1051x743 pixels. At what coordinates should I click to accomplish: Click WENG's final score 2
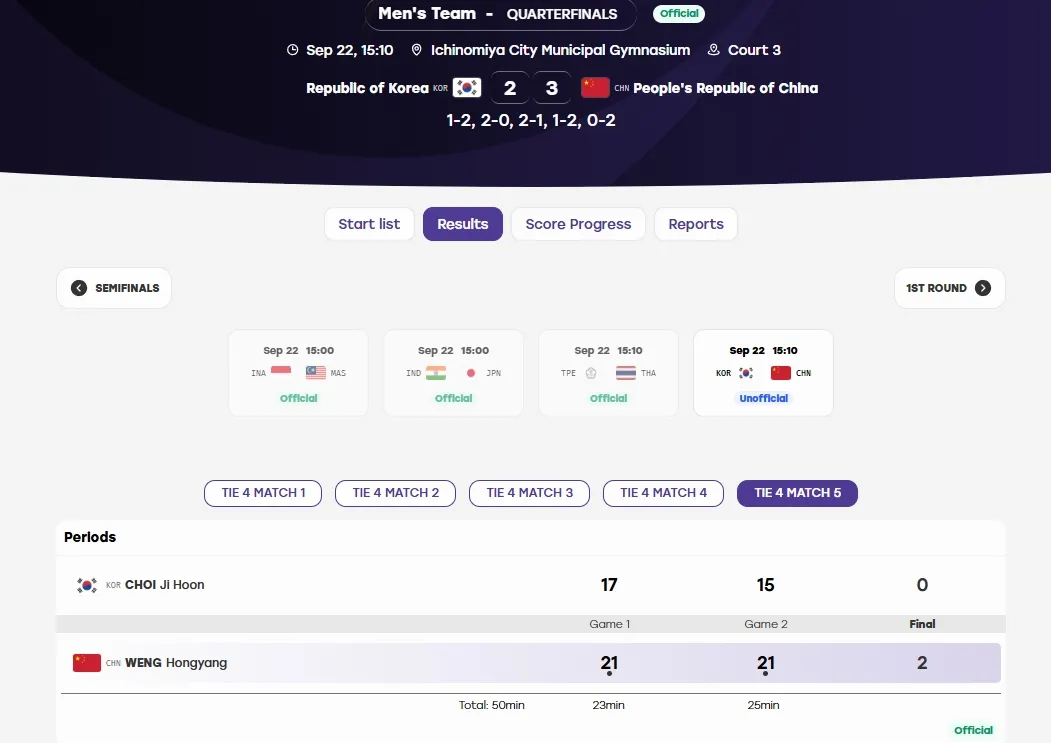coord(922,663)
